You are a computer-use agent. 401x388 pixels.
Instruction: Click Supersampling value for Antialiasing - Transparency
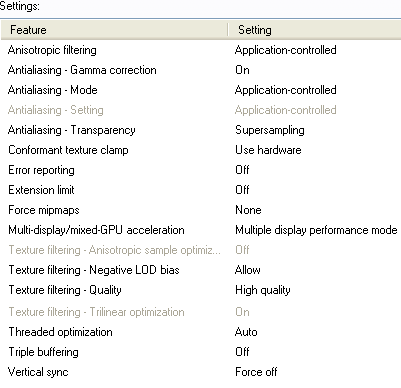pyautogui.click(x=270, y=130)
